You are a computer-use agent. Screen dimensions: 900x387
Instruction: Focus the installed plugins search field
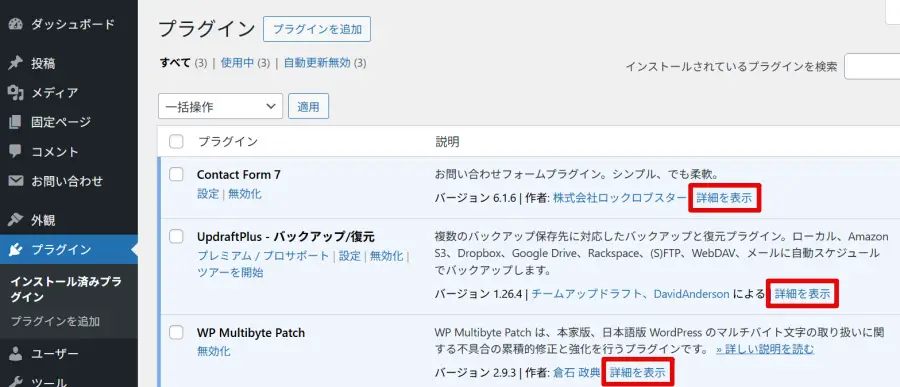click(872, 66)
